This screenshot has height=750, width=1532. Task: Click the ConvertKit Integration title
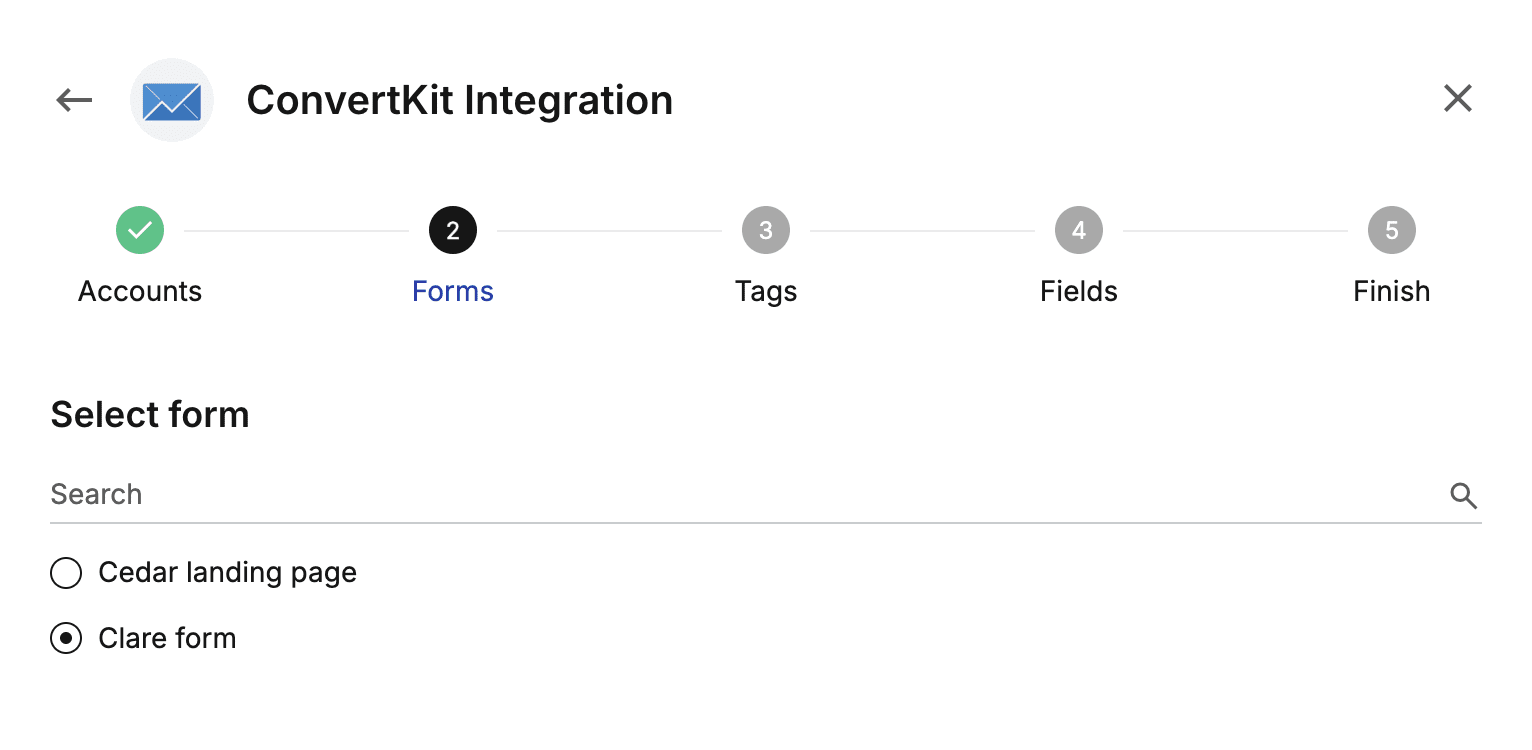click(x=459, y=100)
